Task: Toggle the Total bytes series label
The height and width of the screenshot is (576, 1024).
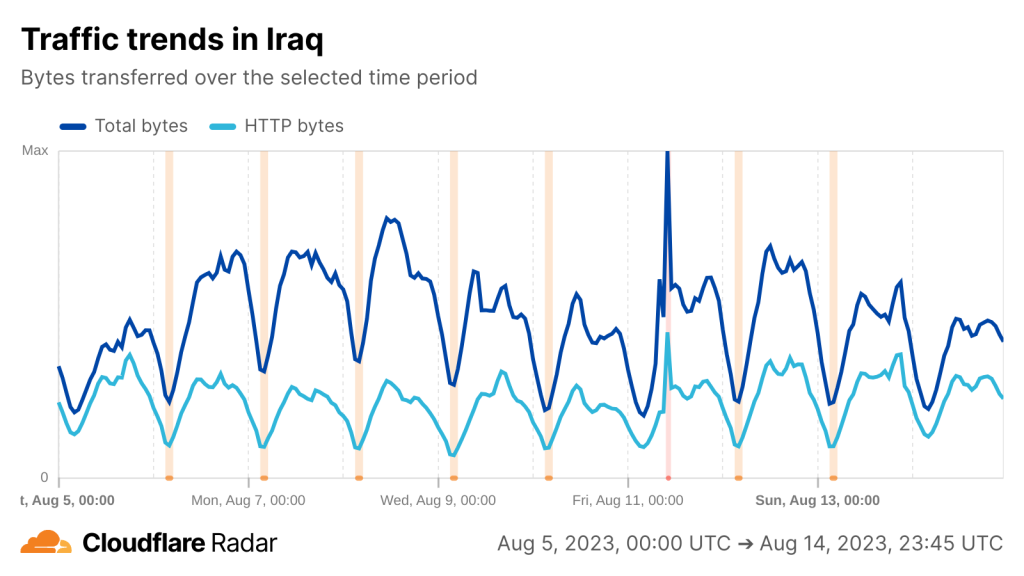Action: pyautogui.click(x=141, y=126)
